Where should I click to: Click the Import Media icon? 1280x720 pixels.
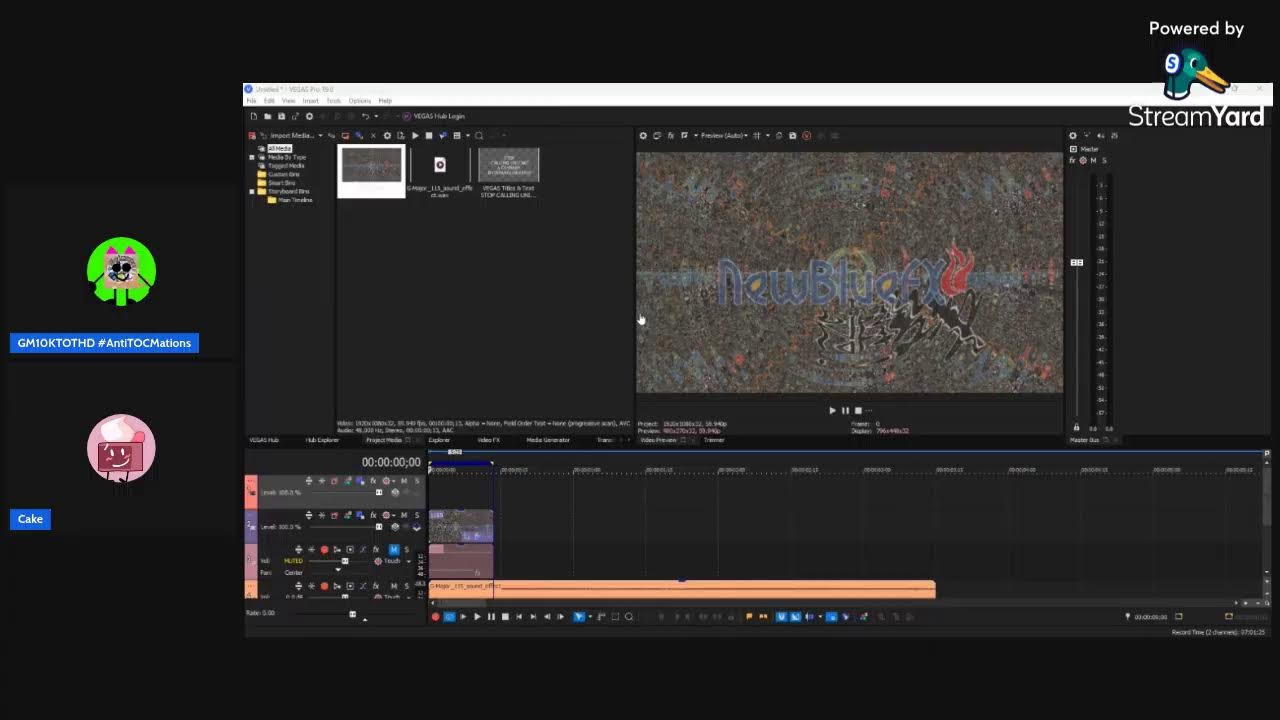264,135
